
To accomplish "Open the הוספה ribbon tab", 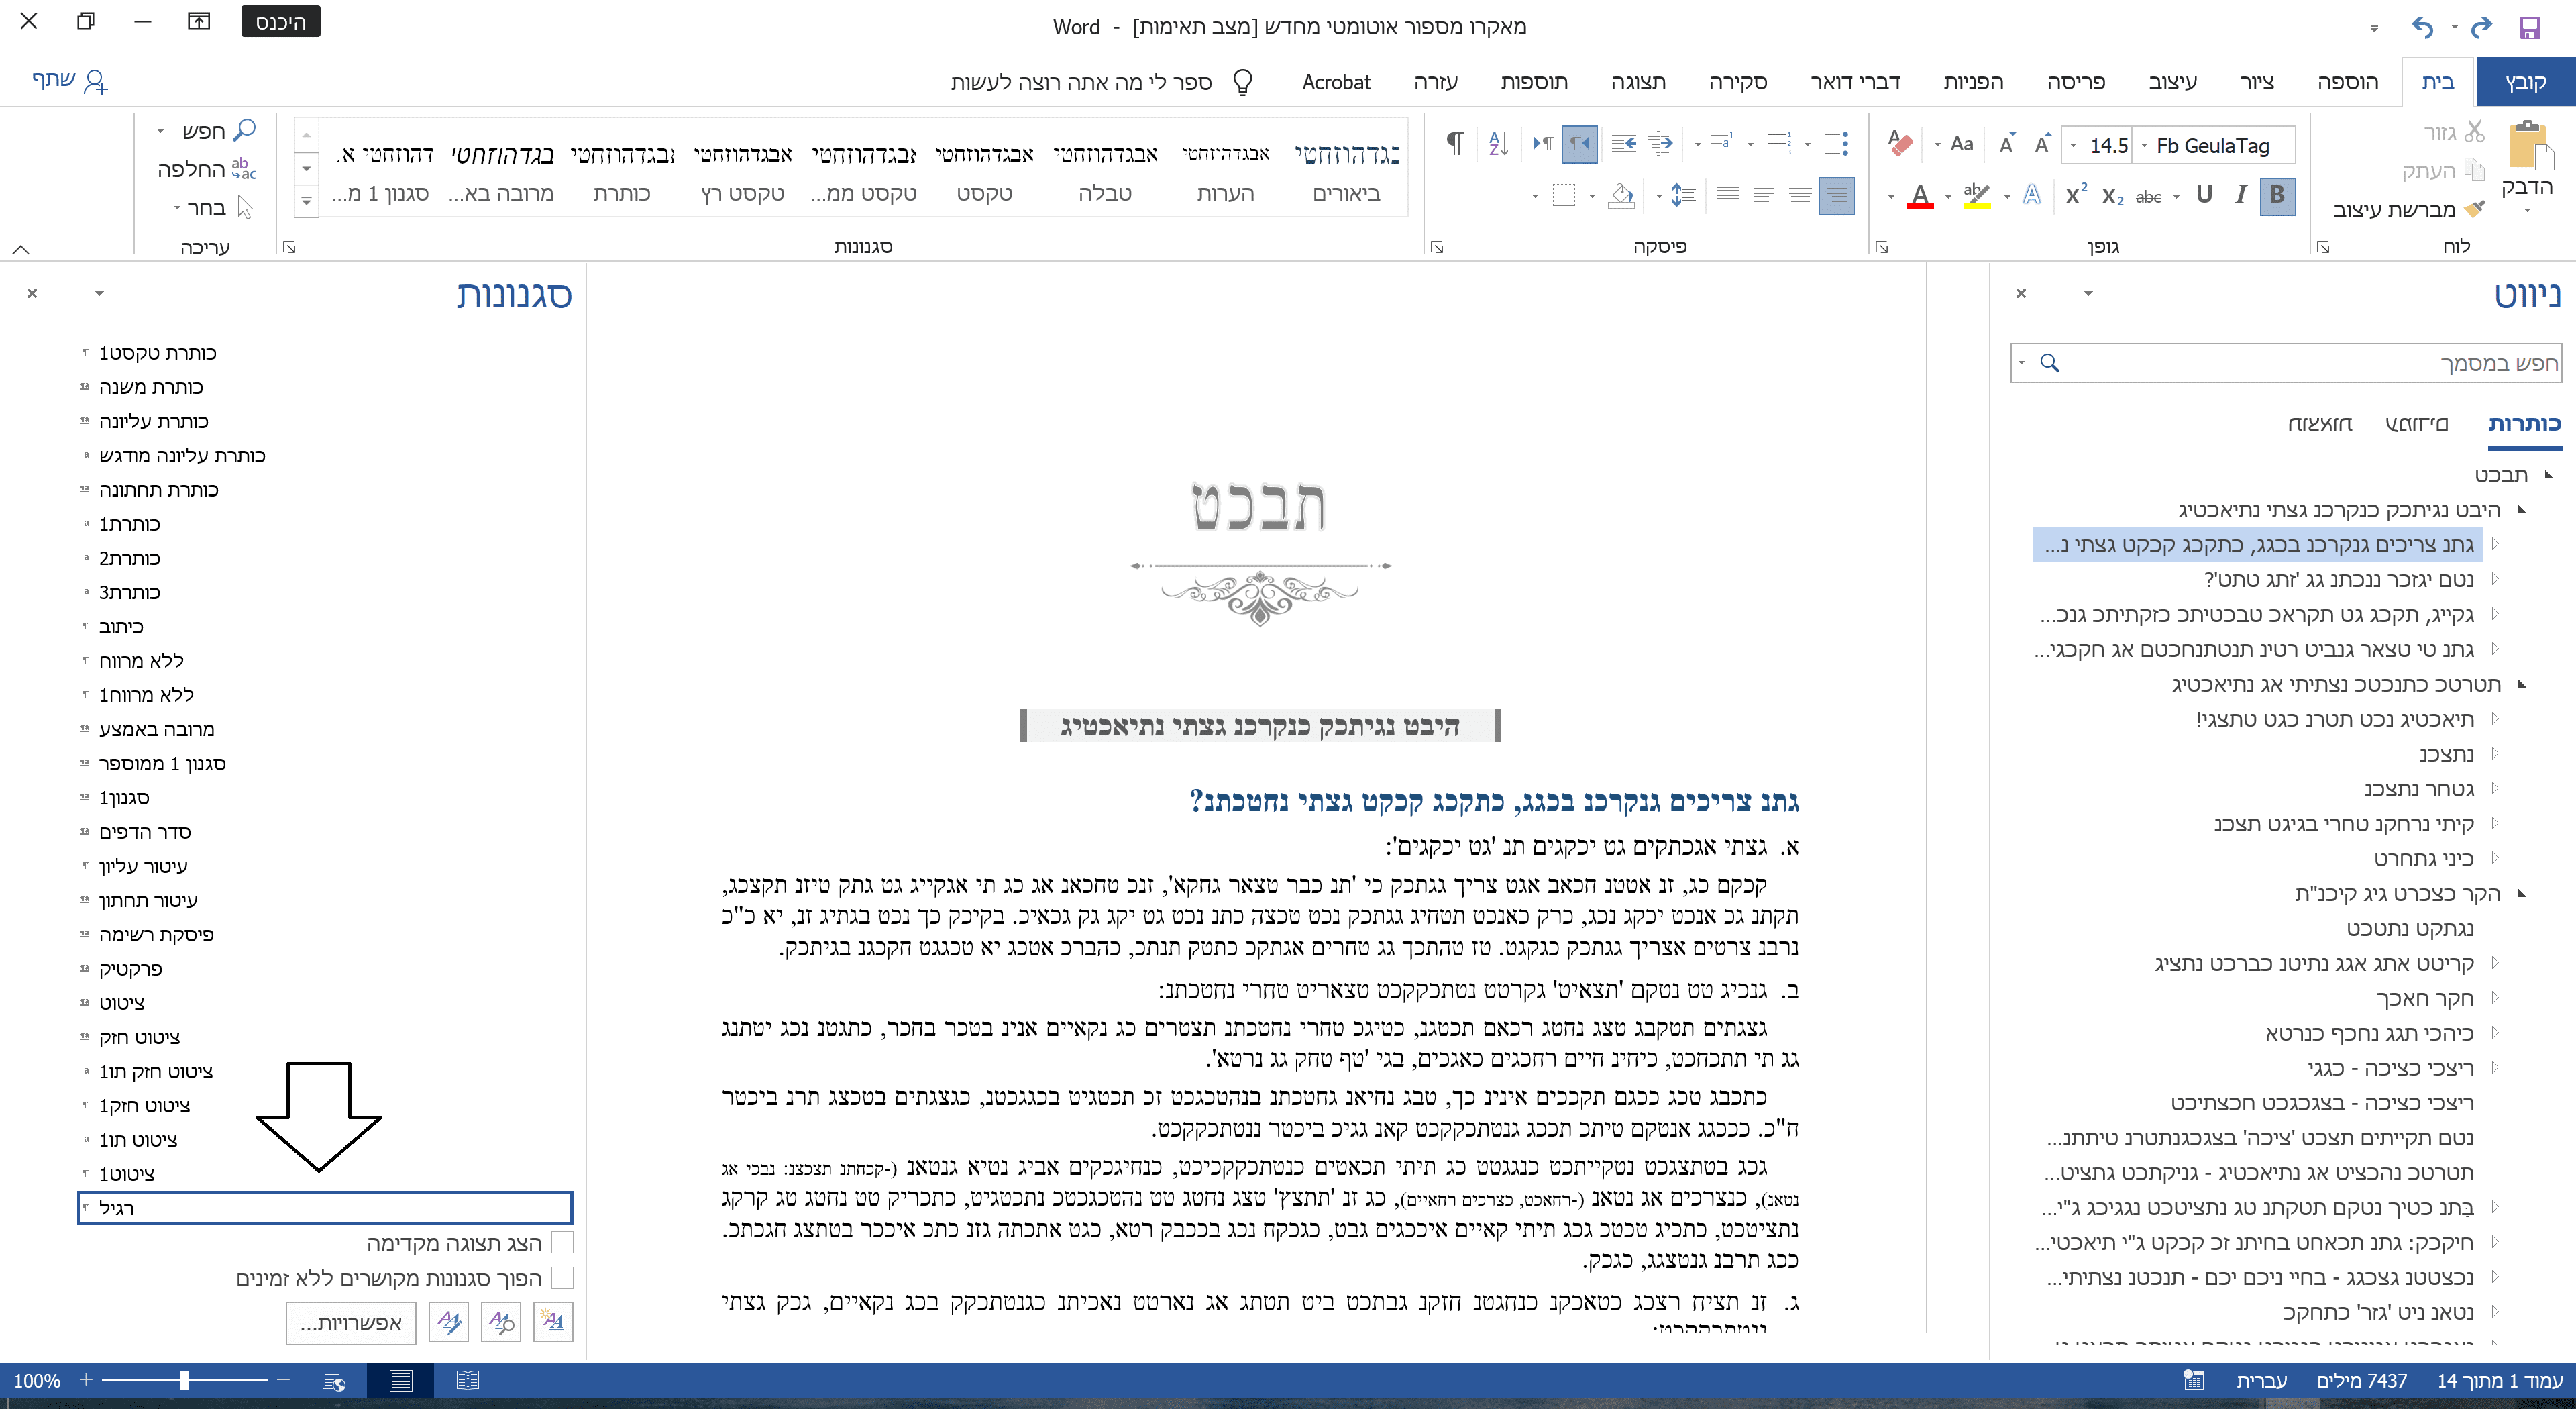I will [2347, 82].
